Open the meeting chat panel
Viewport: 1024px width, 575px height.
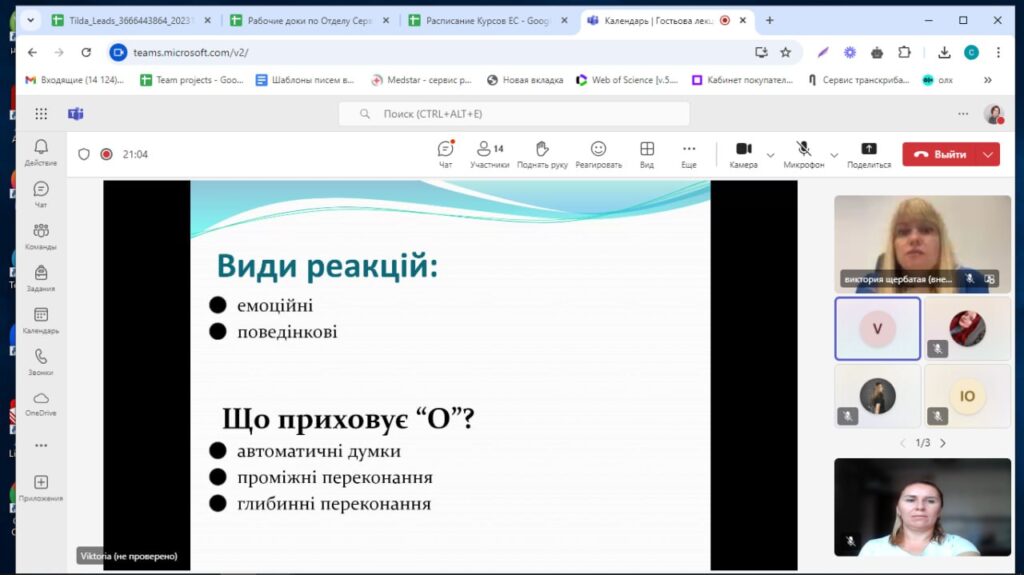(x=446, y=154)
